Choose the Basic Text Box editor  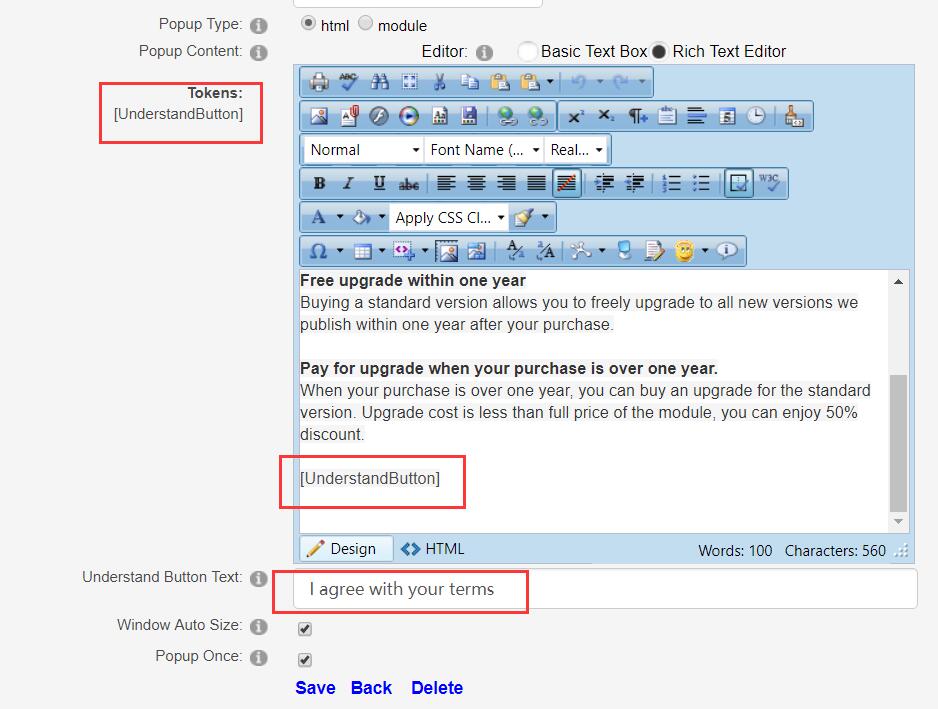point(526,51)
